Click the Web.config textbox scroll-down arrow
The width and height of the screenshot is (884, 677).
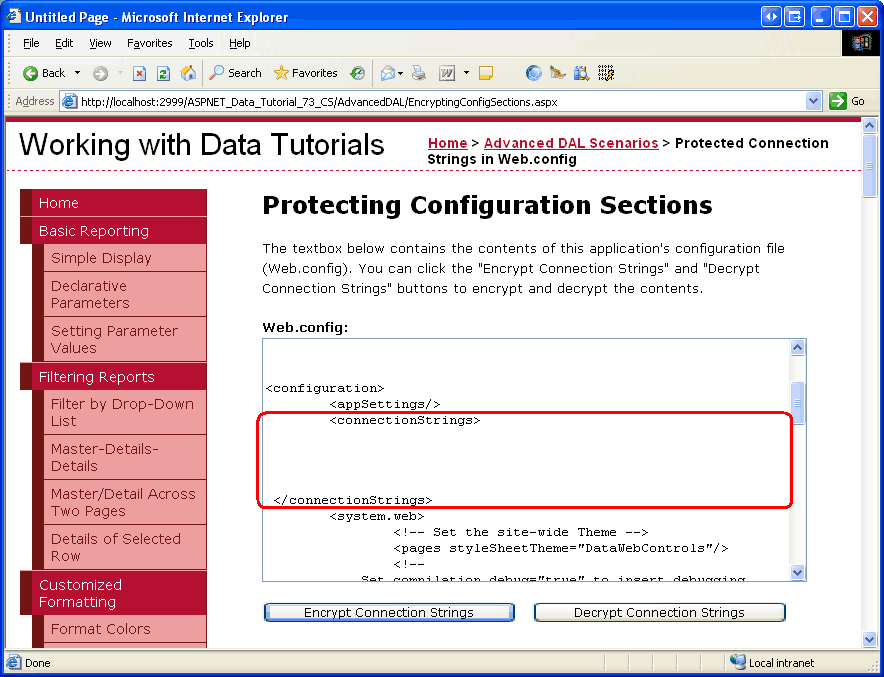(x=798, y=572)
